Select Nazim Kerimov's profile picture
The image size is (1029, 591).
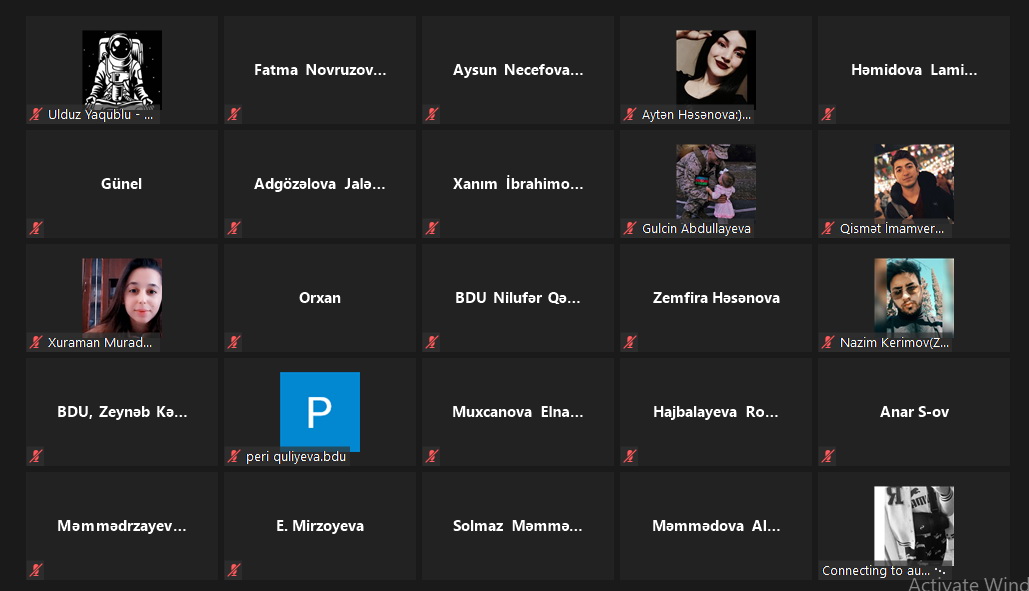(x=914, y=296)
